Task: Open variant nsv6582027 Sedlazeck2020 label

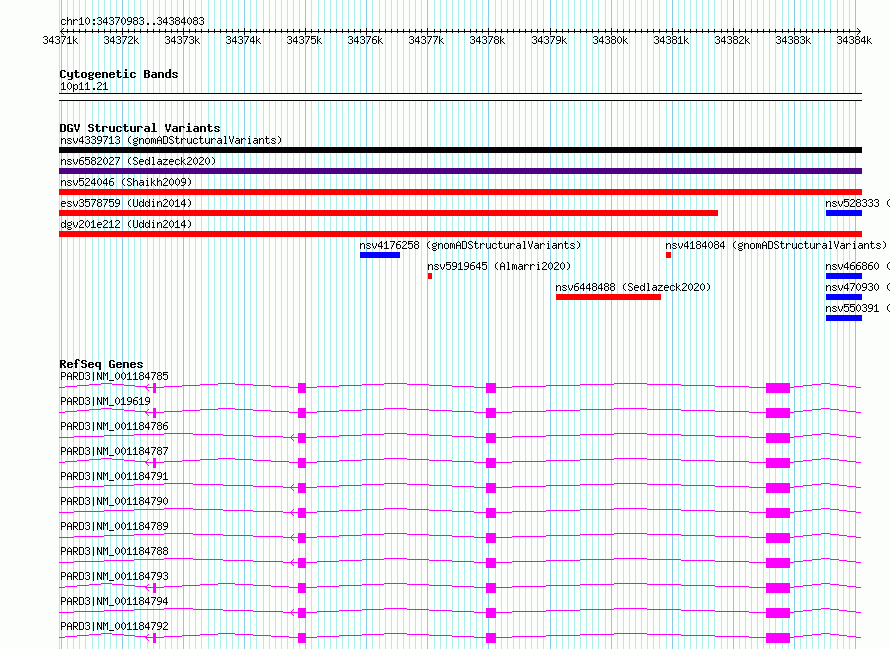Action: (x=138, y=161)
